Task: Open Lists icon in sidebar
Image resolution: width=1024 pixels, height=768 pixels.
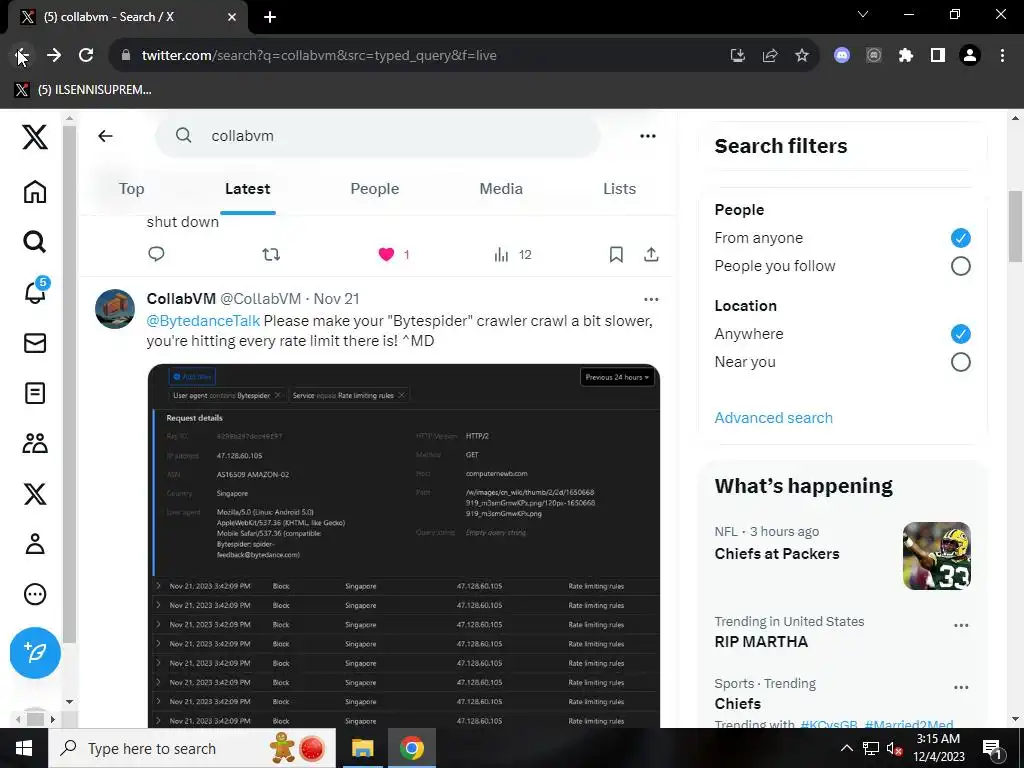Action: tap(35, 393)
